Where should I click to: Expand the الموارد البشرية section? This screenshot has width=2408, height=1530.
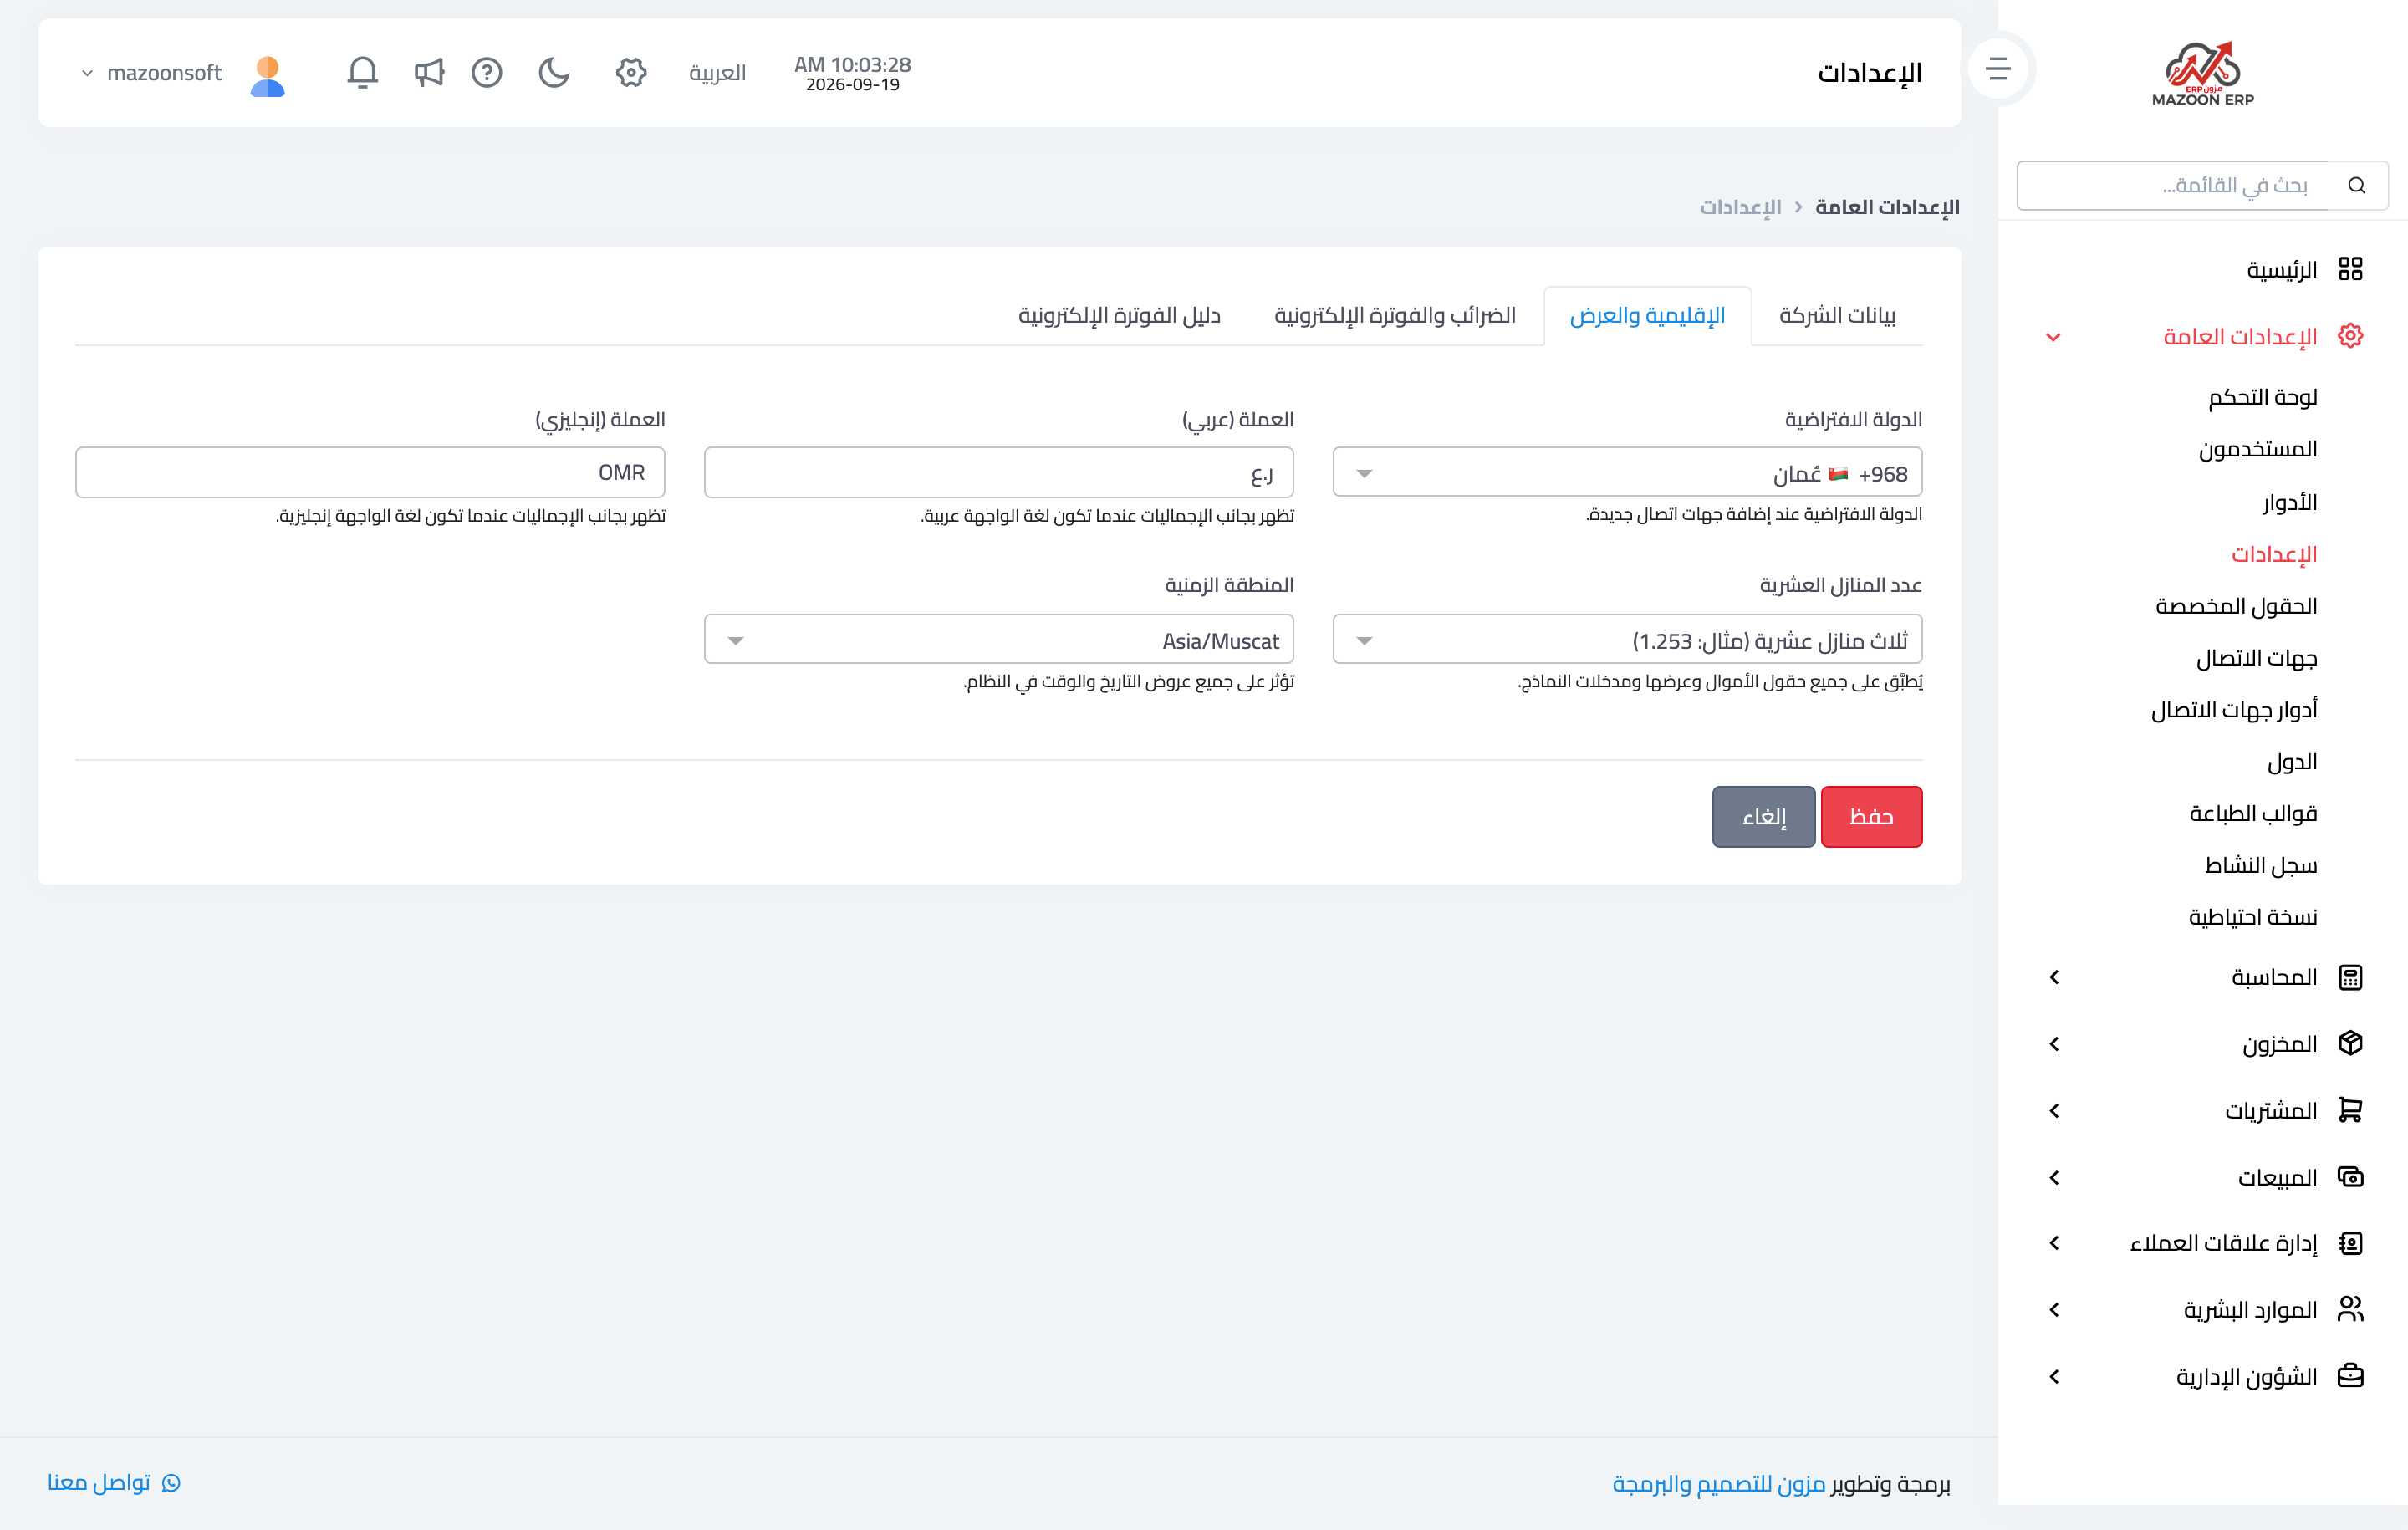2054,1310
